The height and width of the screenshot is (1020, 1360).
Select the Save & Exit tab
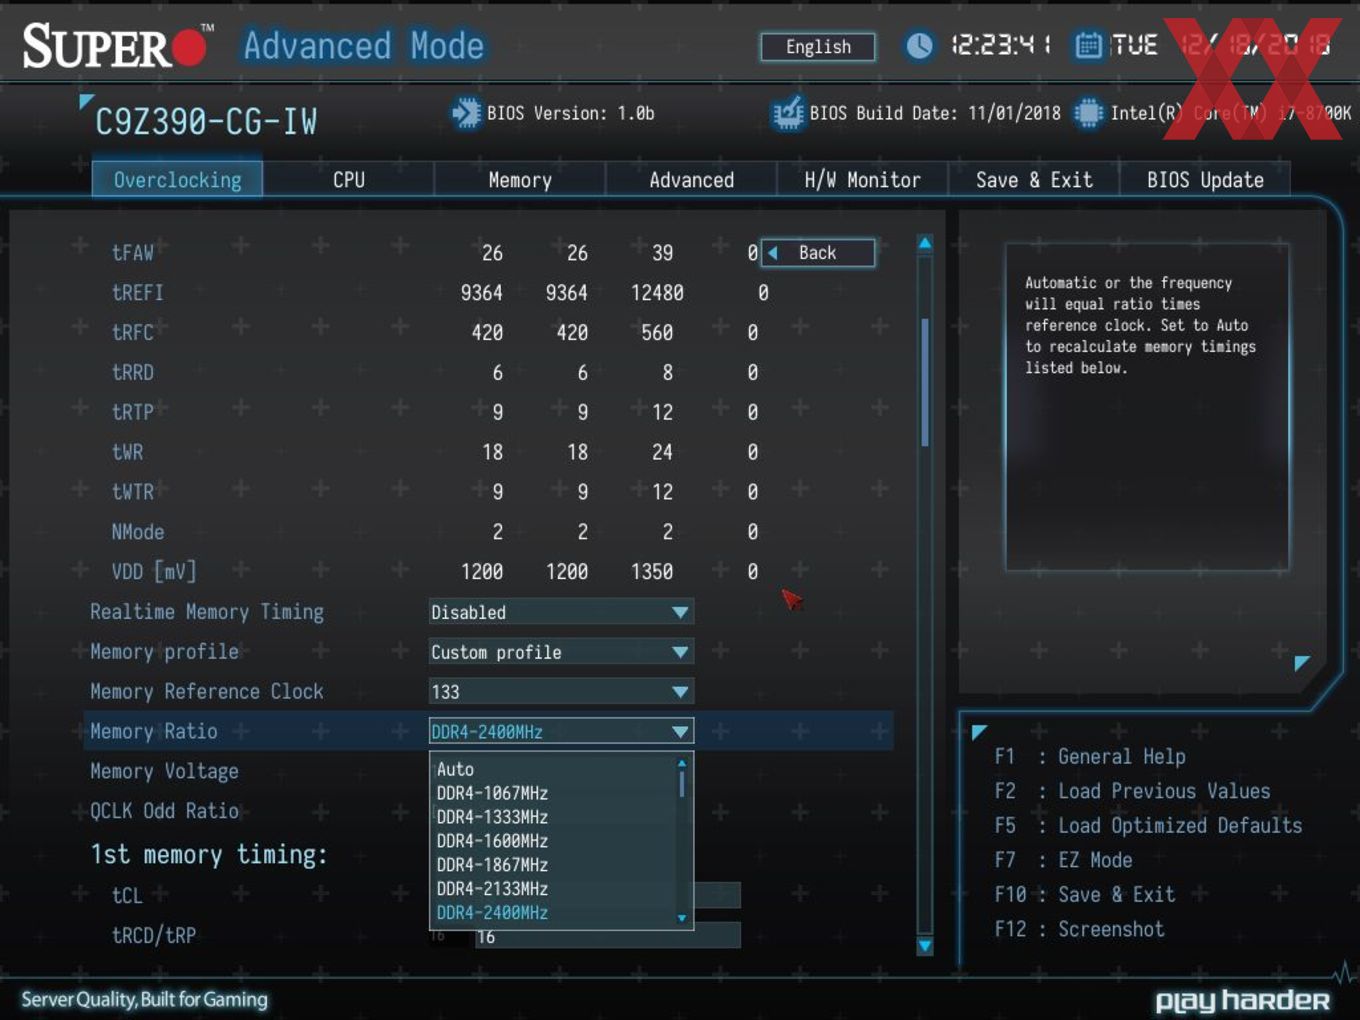(x=1034, y=180)
